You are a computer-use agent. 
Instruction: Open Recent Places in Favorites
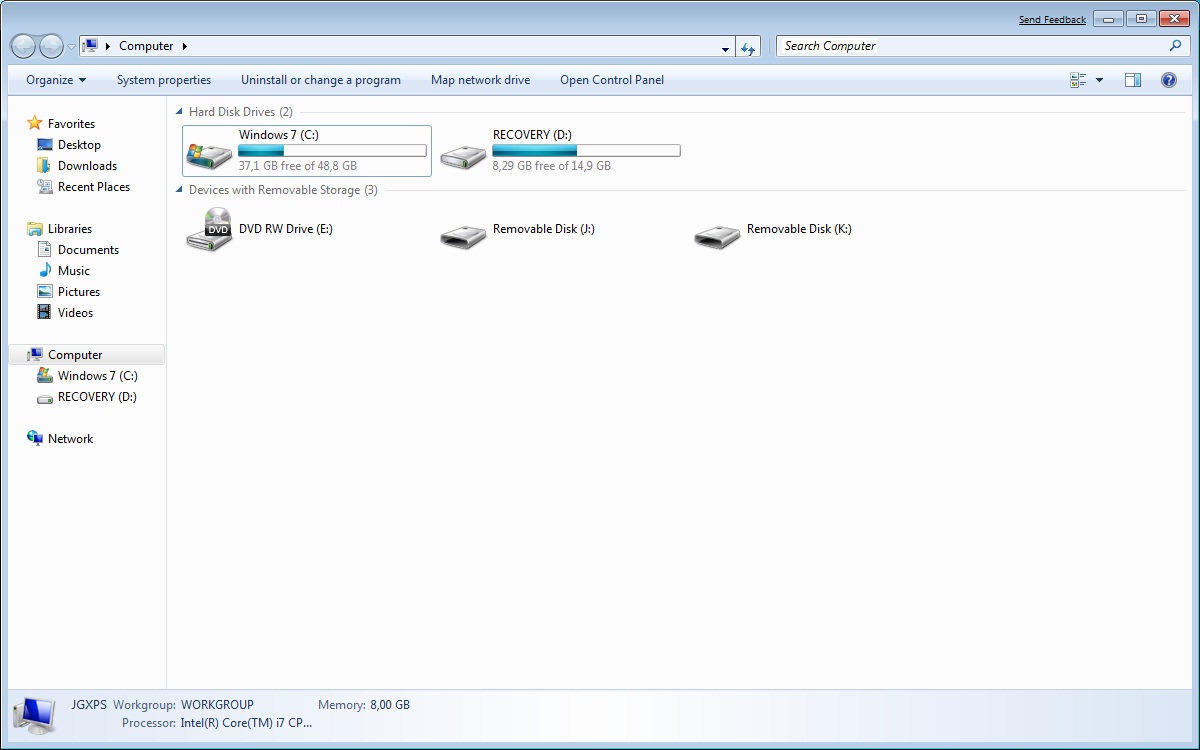click(94, 187)
